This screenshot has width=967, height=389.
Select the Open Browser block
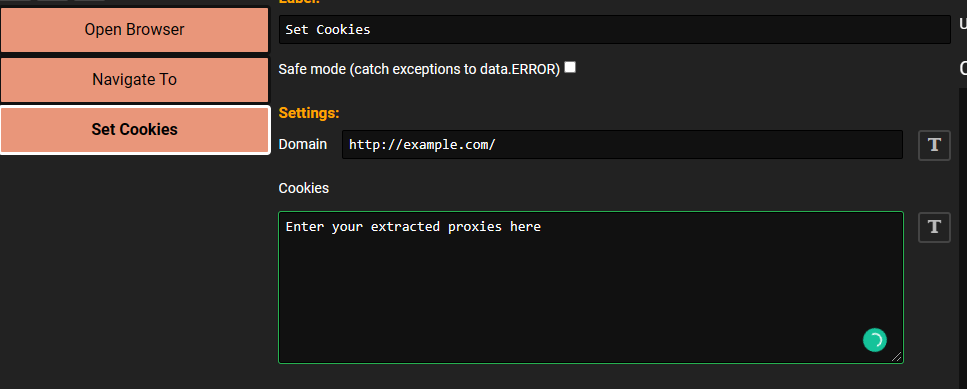(134, 30)
